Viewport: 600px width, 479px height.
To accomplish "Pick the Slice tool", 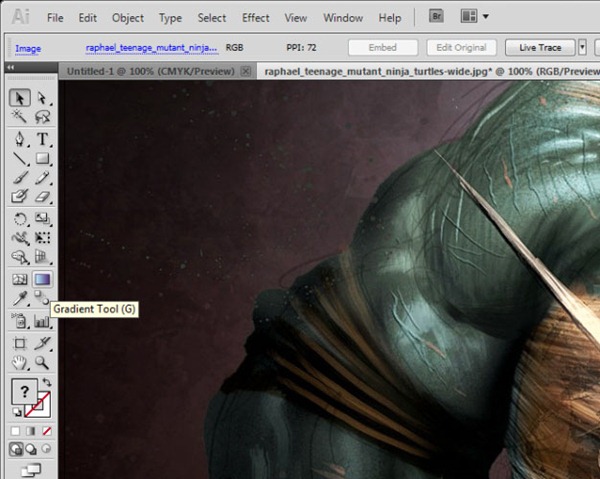I will [42, 344].
